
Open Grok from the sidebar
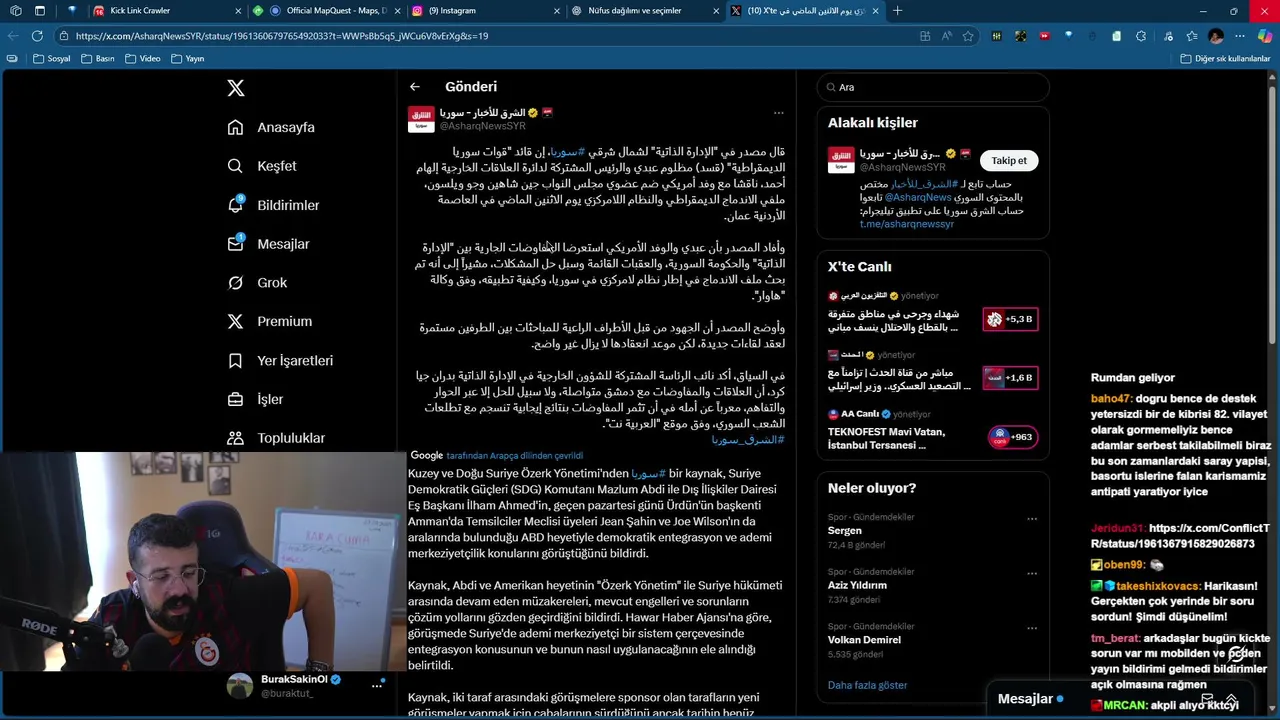[257, 283]
